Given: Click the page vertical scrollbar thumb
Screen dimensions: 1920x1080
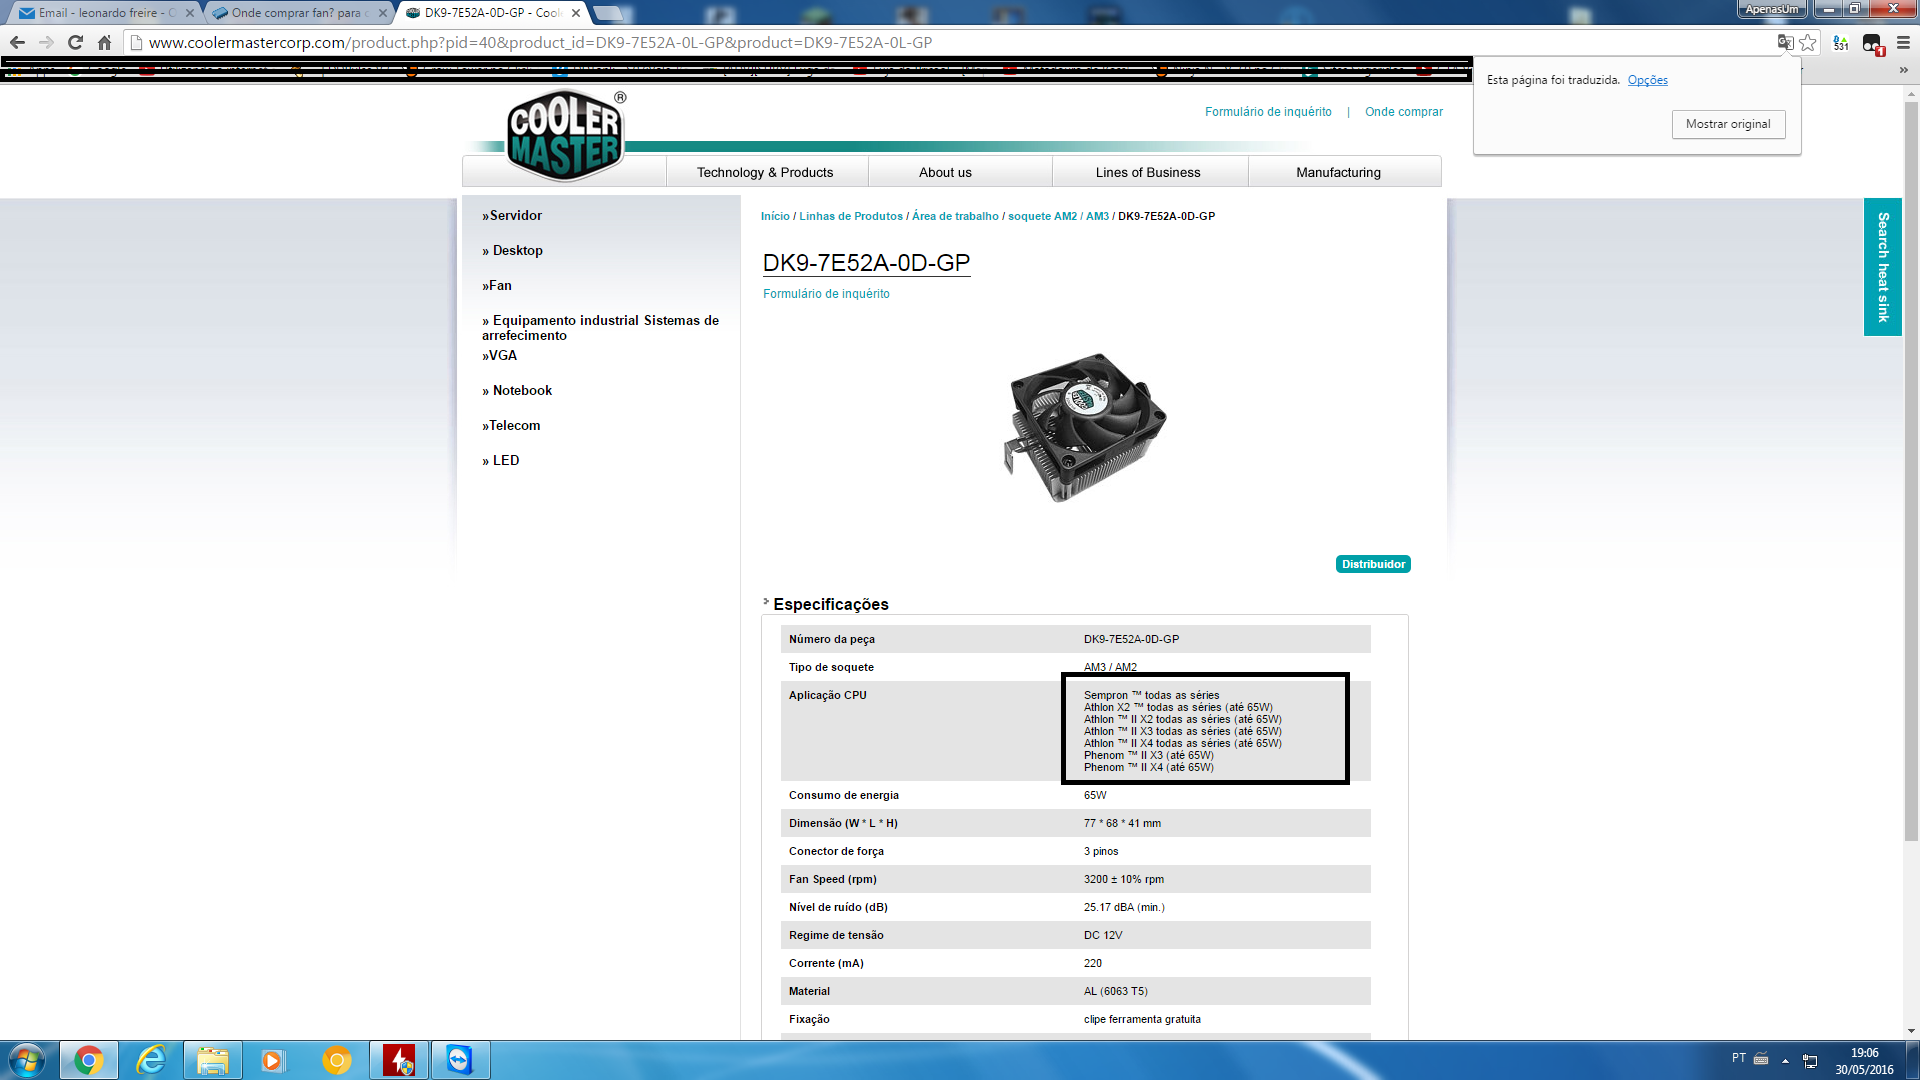Looking at the screenshot, I should click(1911, 470).
